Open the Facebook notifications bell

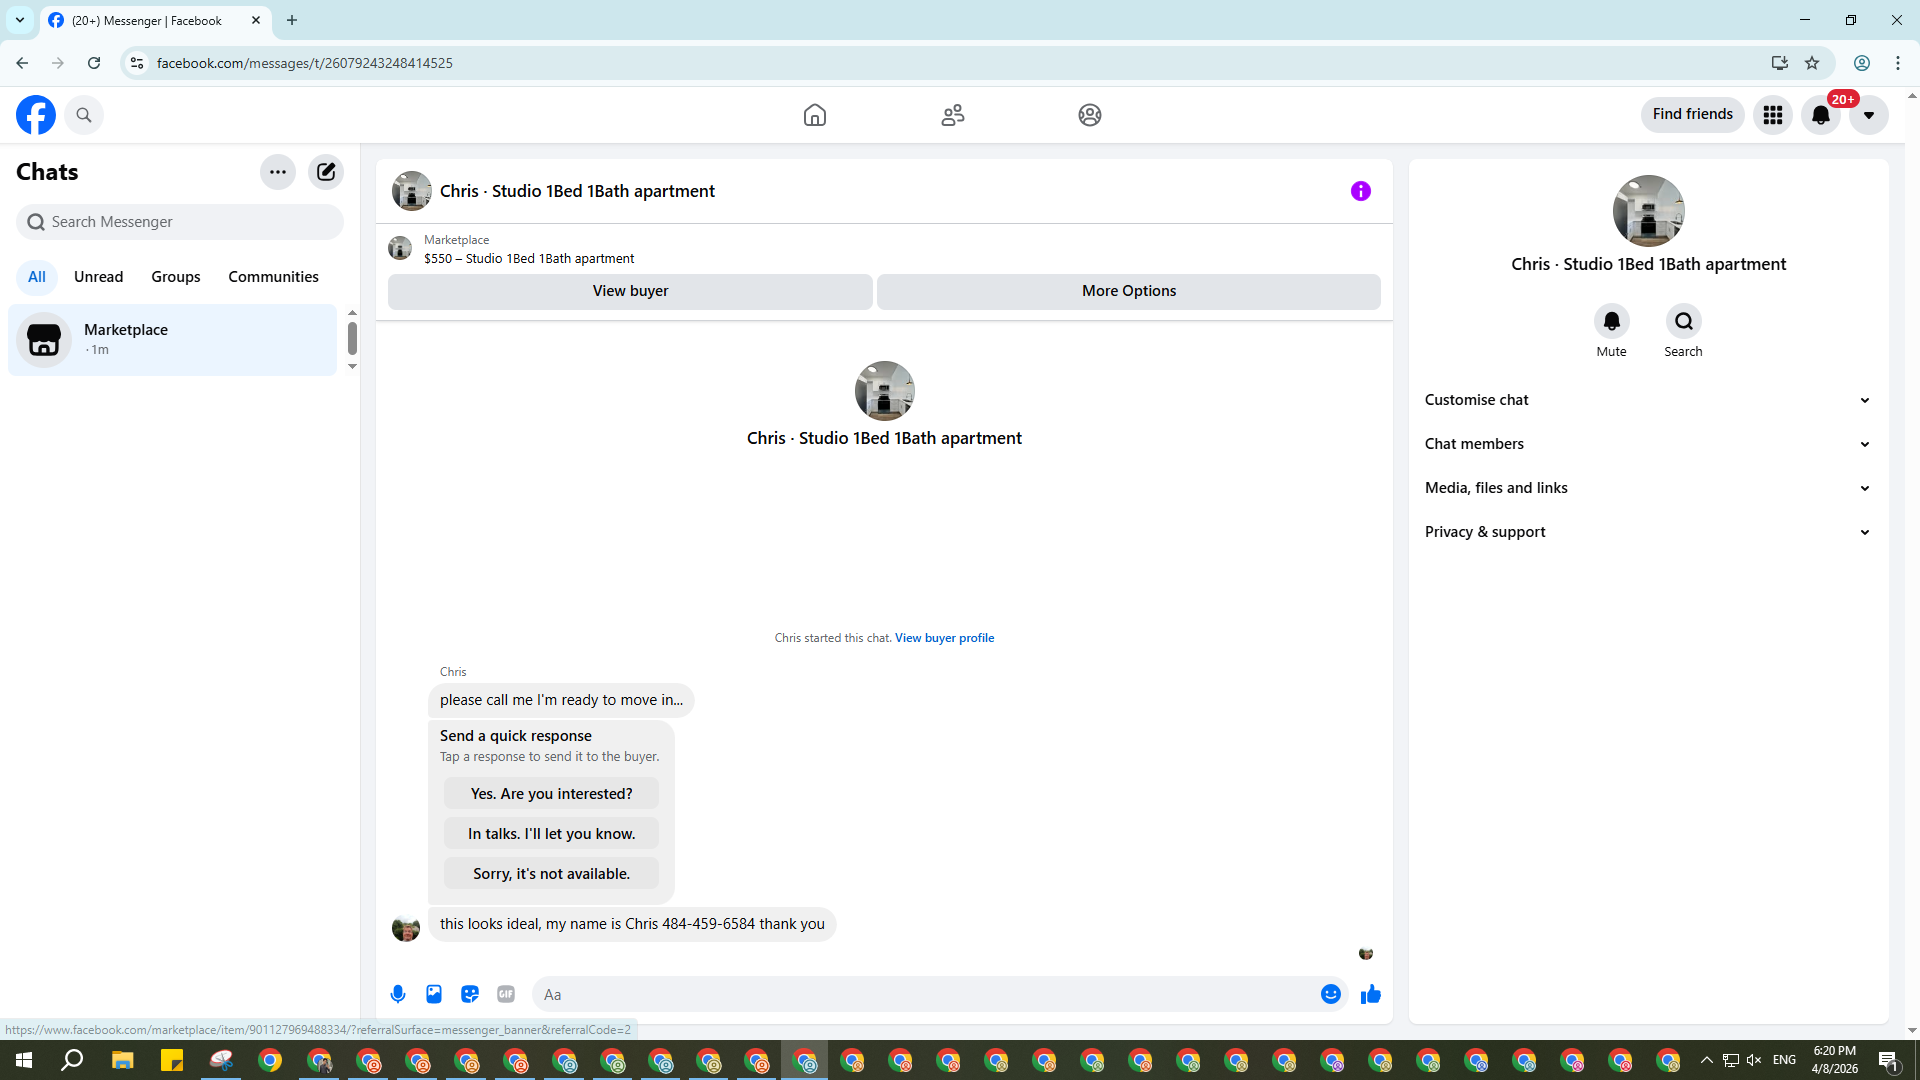click(1820, 115)
